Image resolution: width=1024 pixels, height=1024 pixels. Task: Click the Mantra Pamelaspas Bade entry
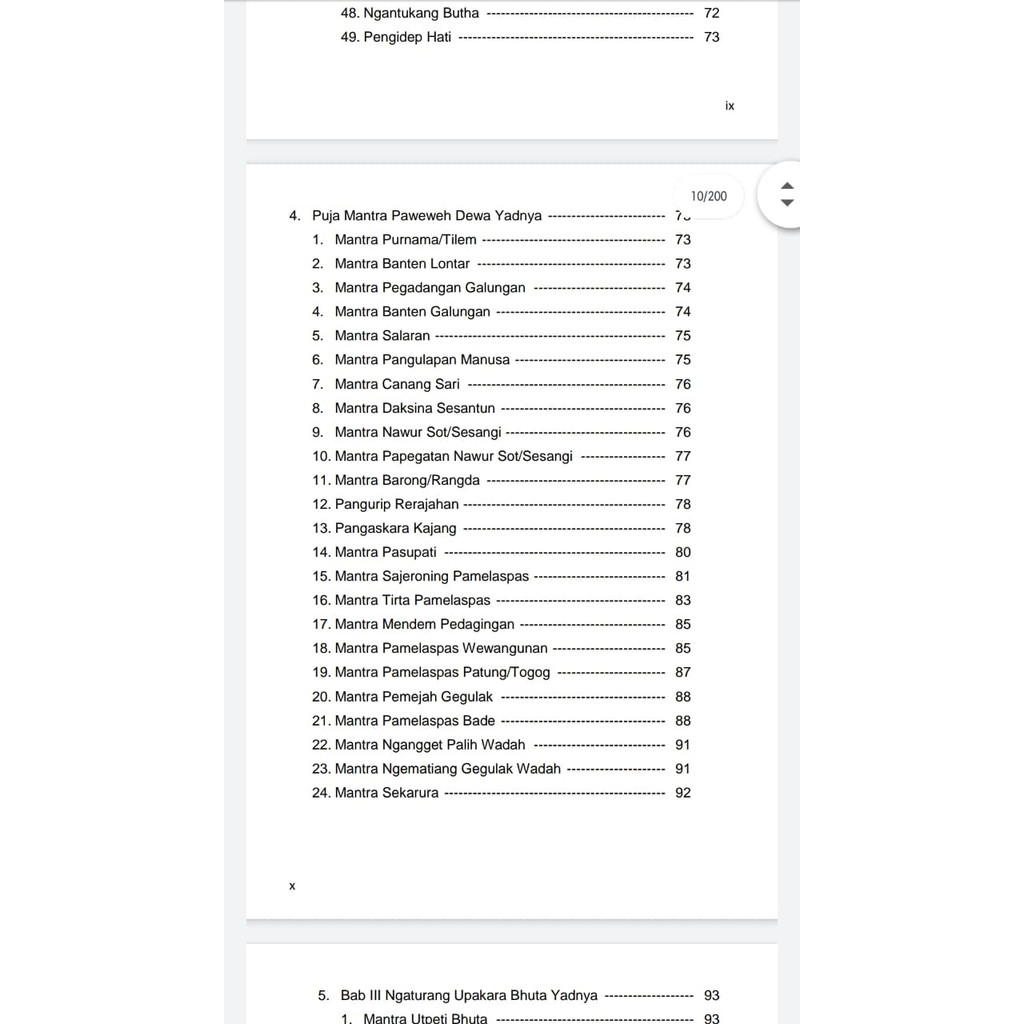414,720
